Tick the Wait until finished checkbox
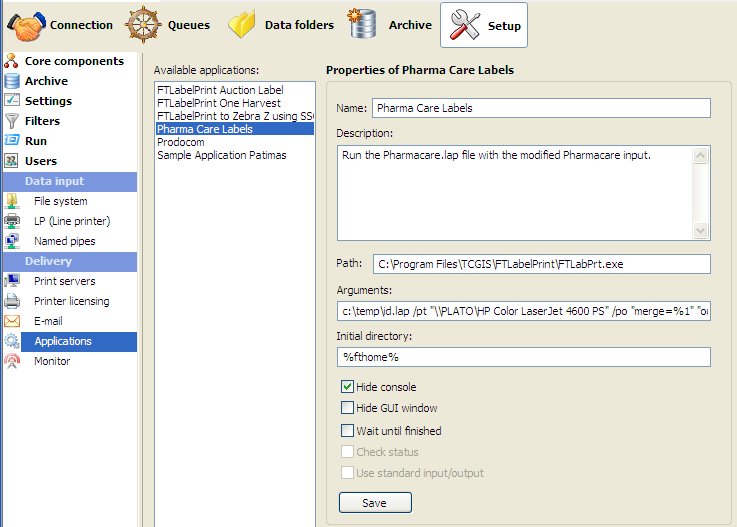The image size is (737, 527). [347, 431]
